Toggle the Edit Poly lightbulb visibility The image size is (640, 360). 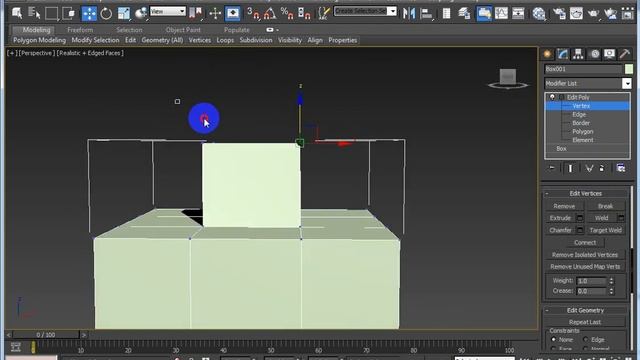click(552, 97)
